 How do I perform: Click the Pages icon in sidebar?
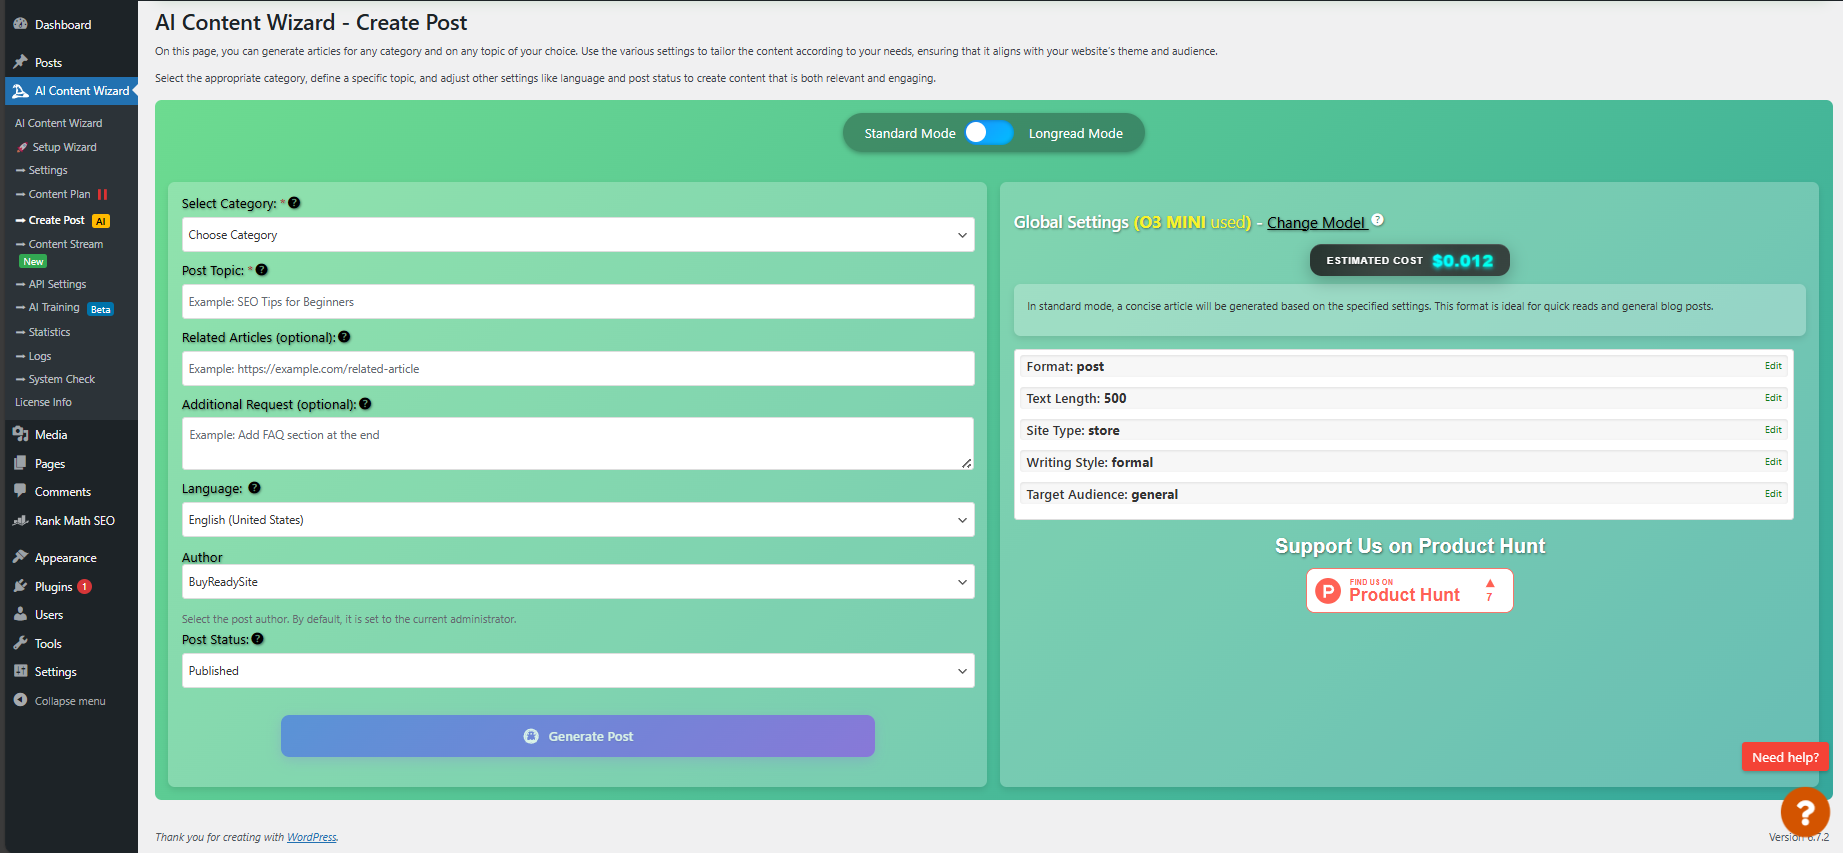(20, 463)
